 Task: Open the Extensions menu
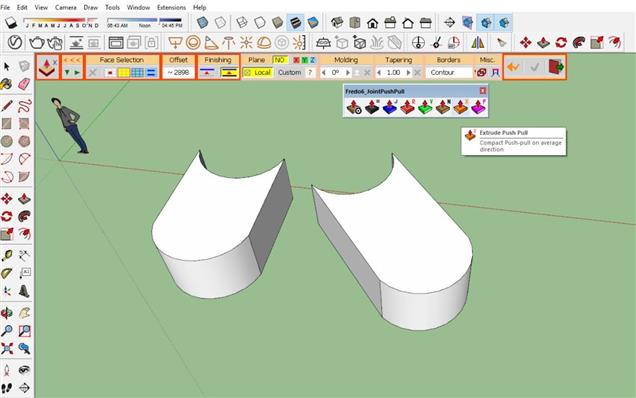click(x=172, y=7)
